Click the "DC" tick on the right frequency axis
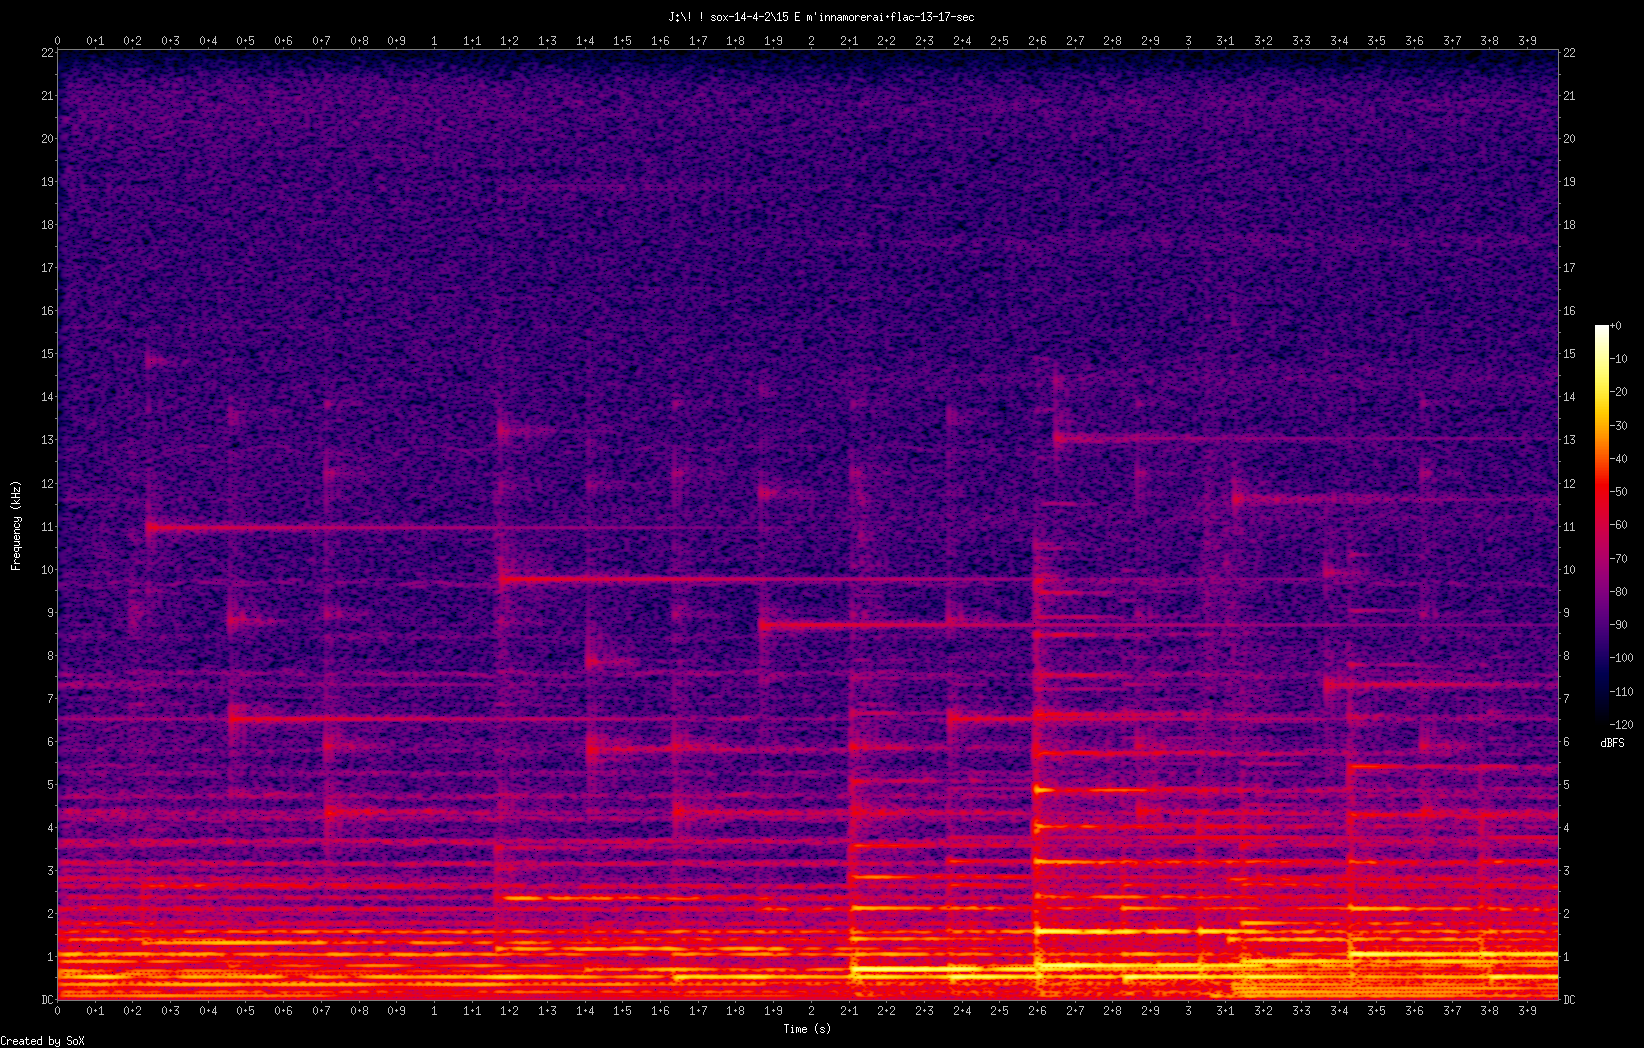Viewport: 1644px width, 1048px height. click(1569, 999)
